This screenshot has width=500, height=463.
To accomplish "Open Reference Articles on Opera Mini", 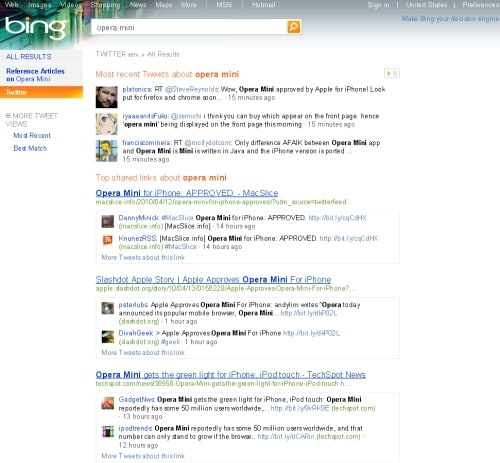I will (x=35, y=75).
